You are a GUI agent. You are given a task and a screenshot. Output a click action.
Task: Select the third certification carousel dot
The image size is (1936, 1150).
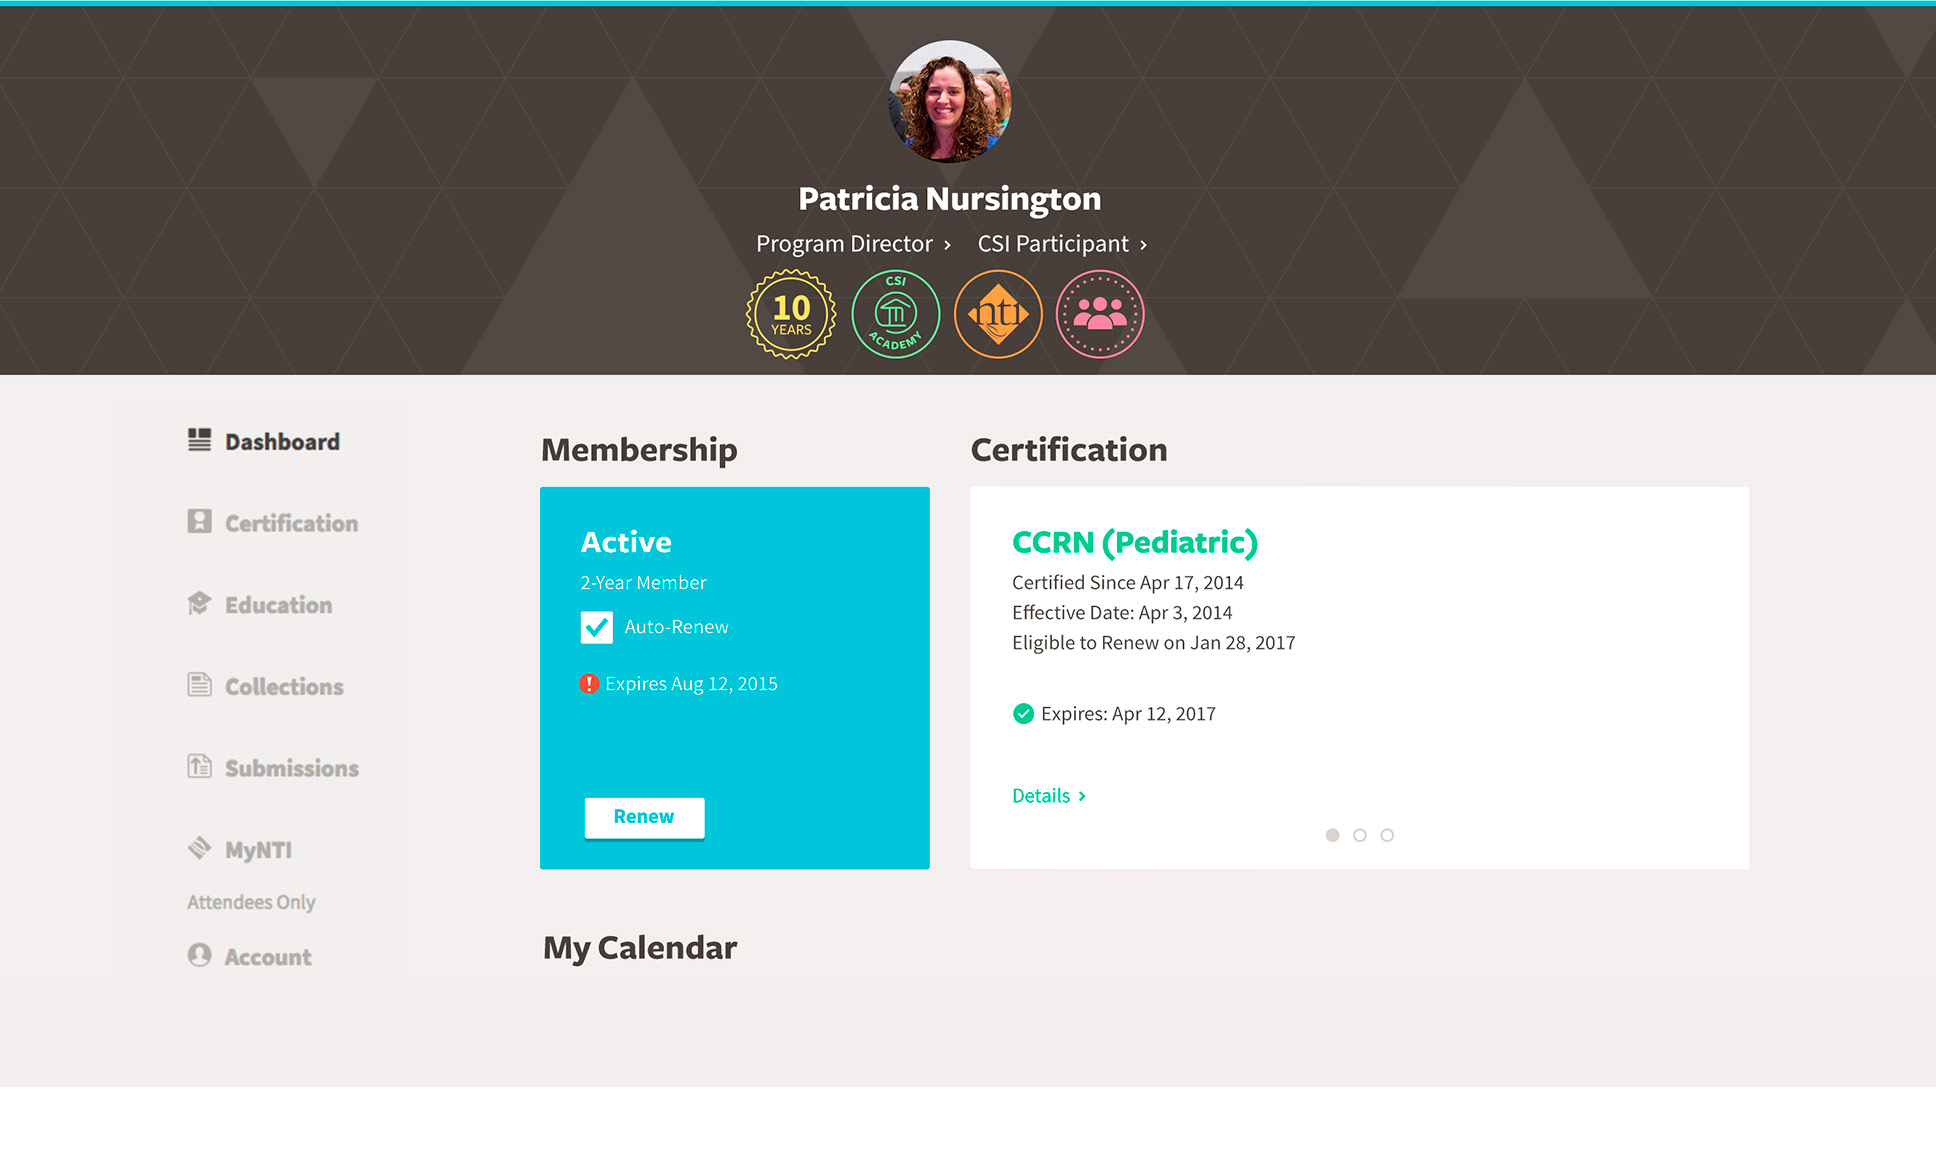coord(1387,835)
